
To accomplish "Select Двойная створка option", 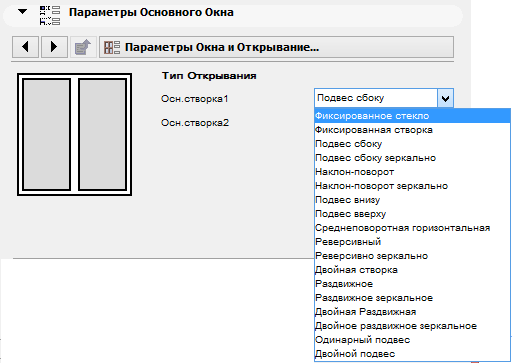I will point(412,270).
